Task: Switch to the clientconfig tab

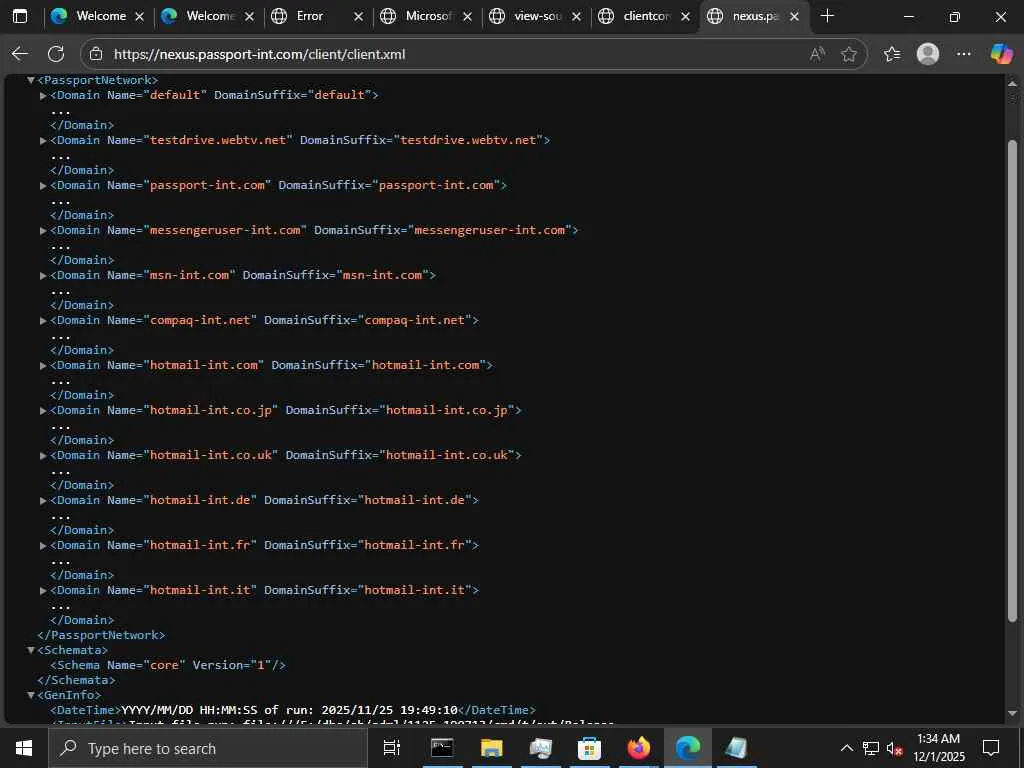Action: [x=645, y=16]
